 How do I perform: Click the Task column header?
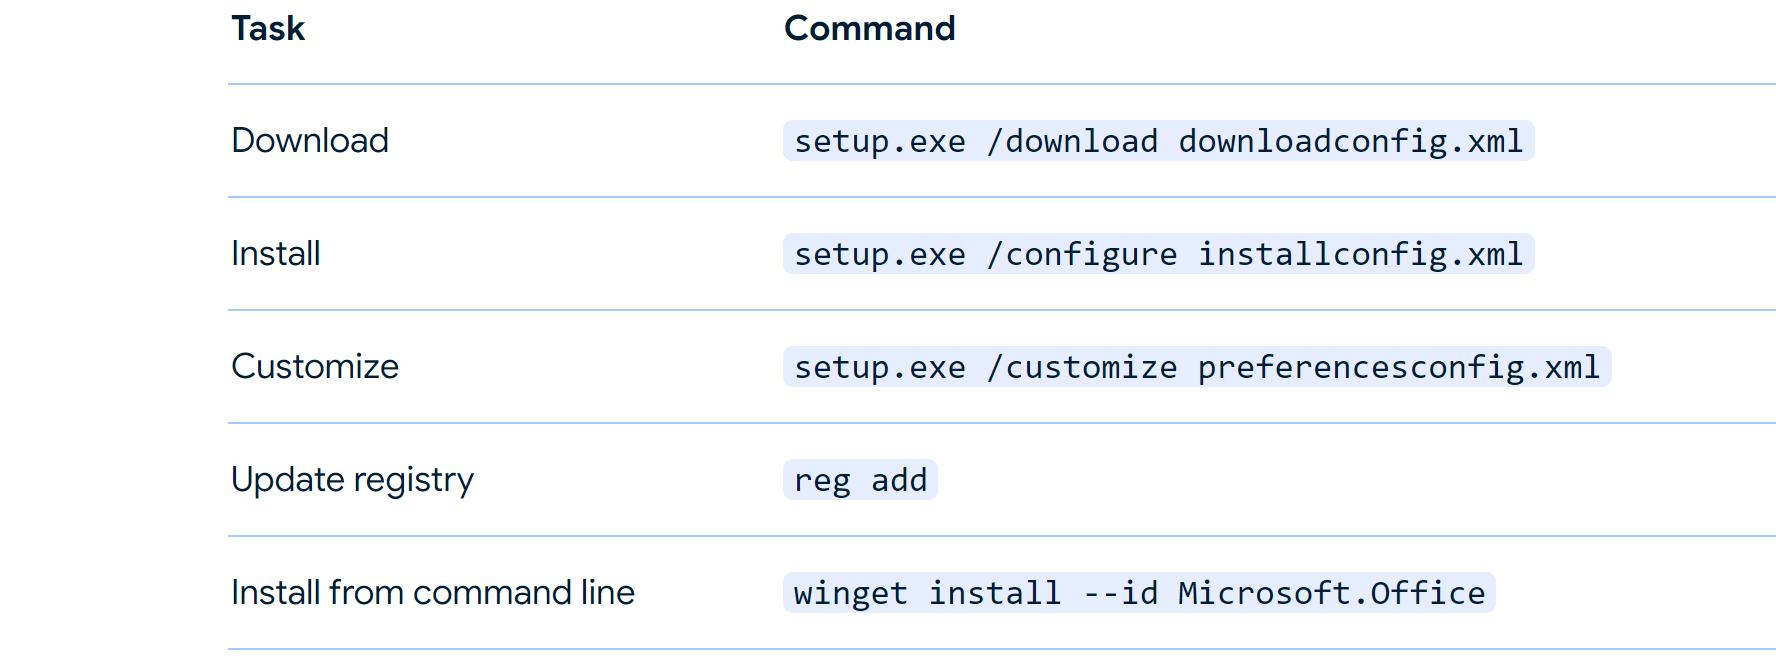(x=268, y=28)
